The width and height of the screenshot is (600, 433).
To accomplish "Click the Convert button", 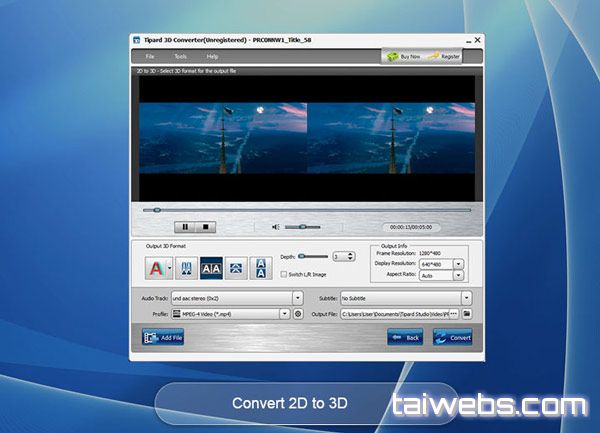I will [x=452, y=337].
